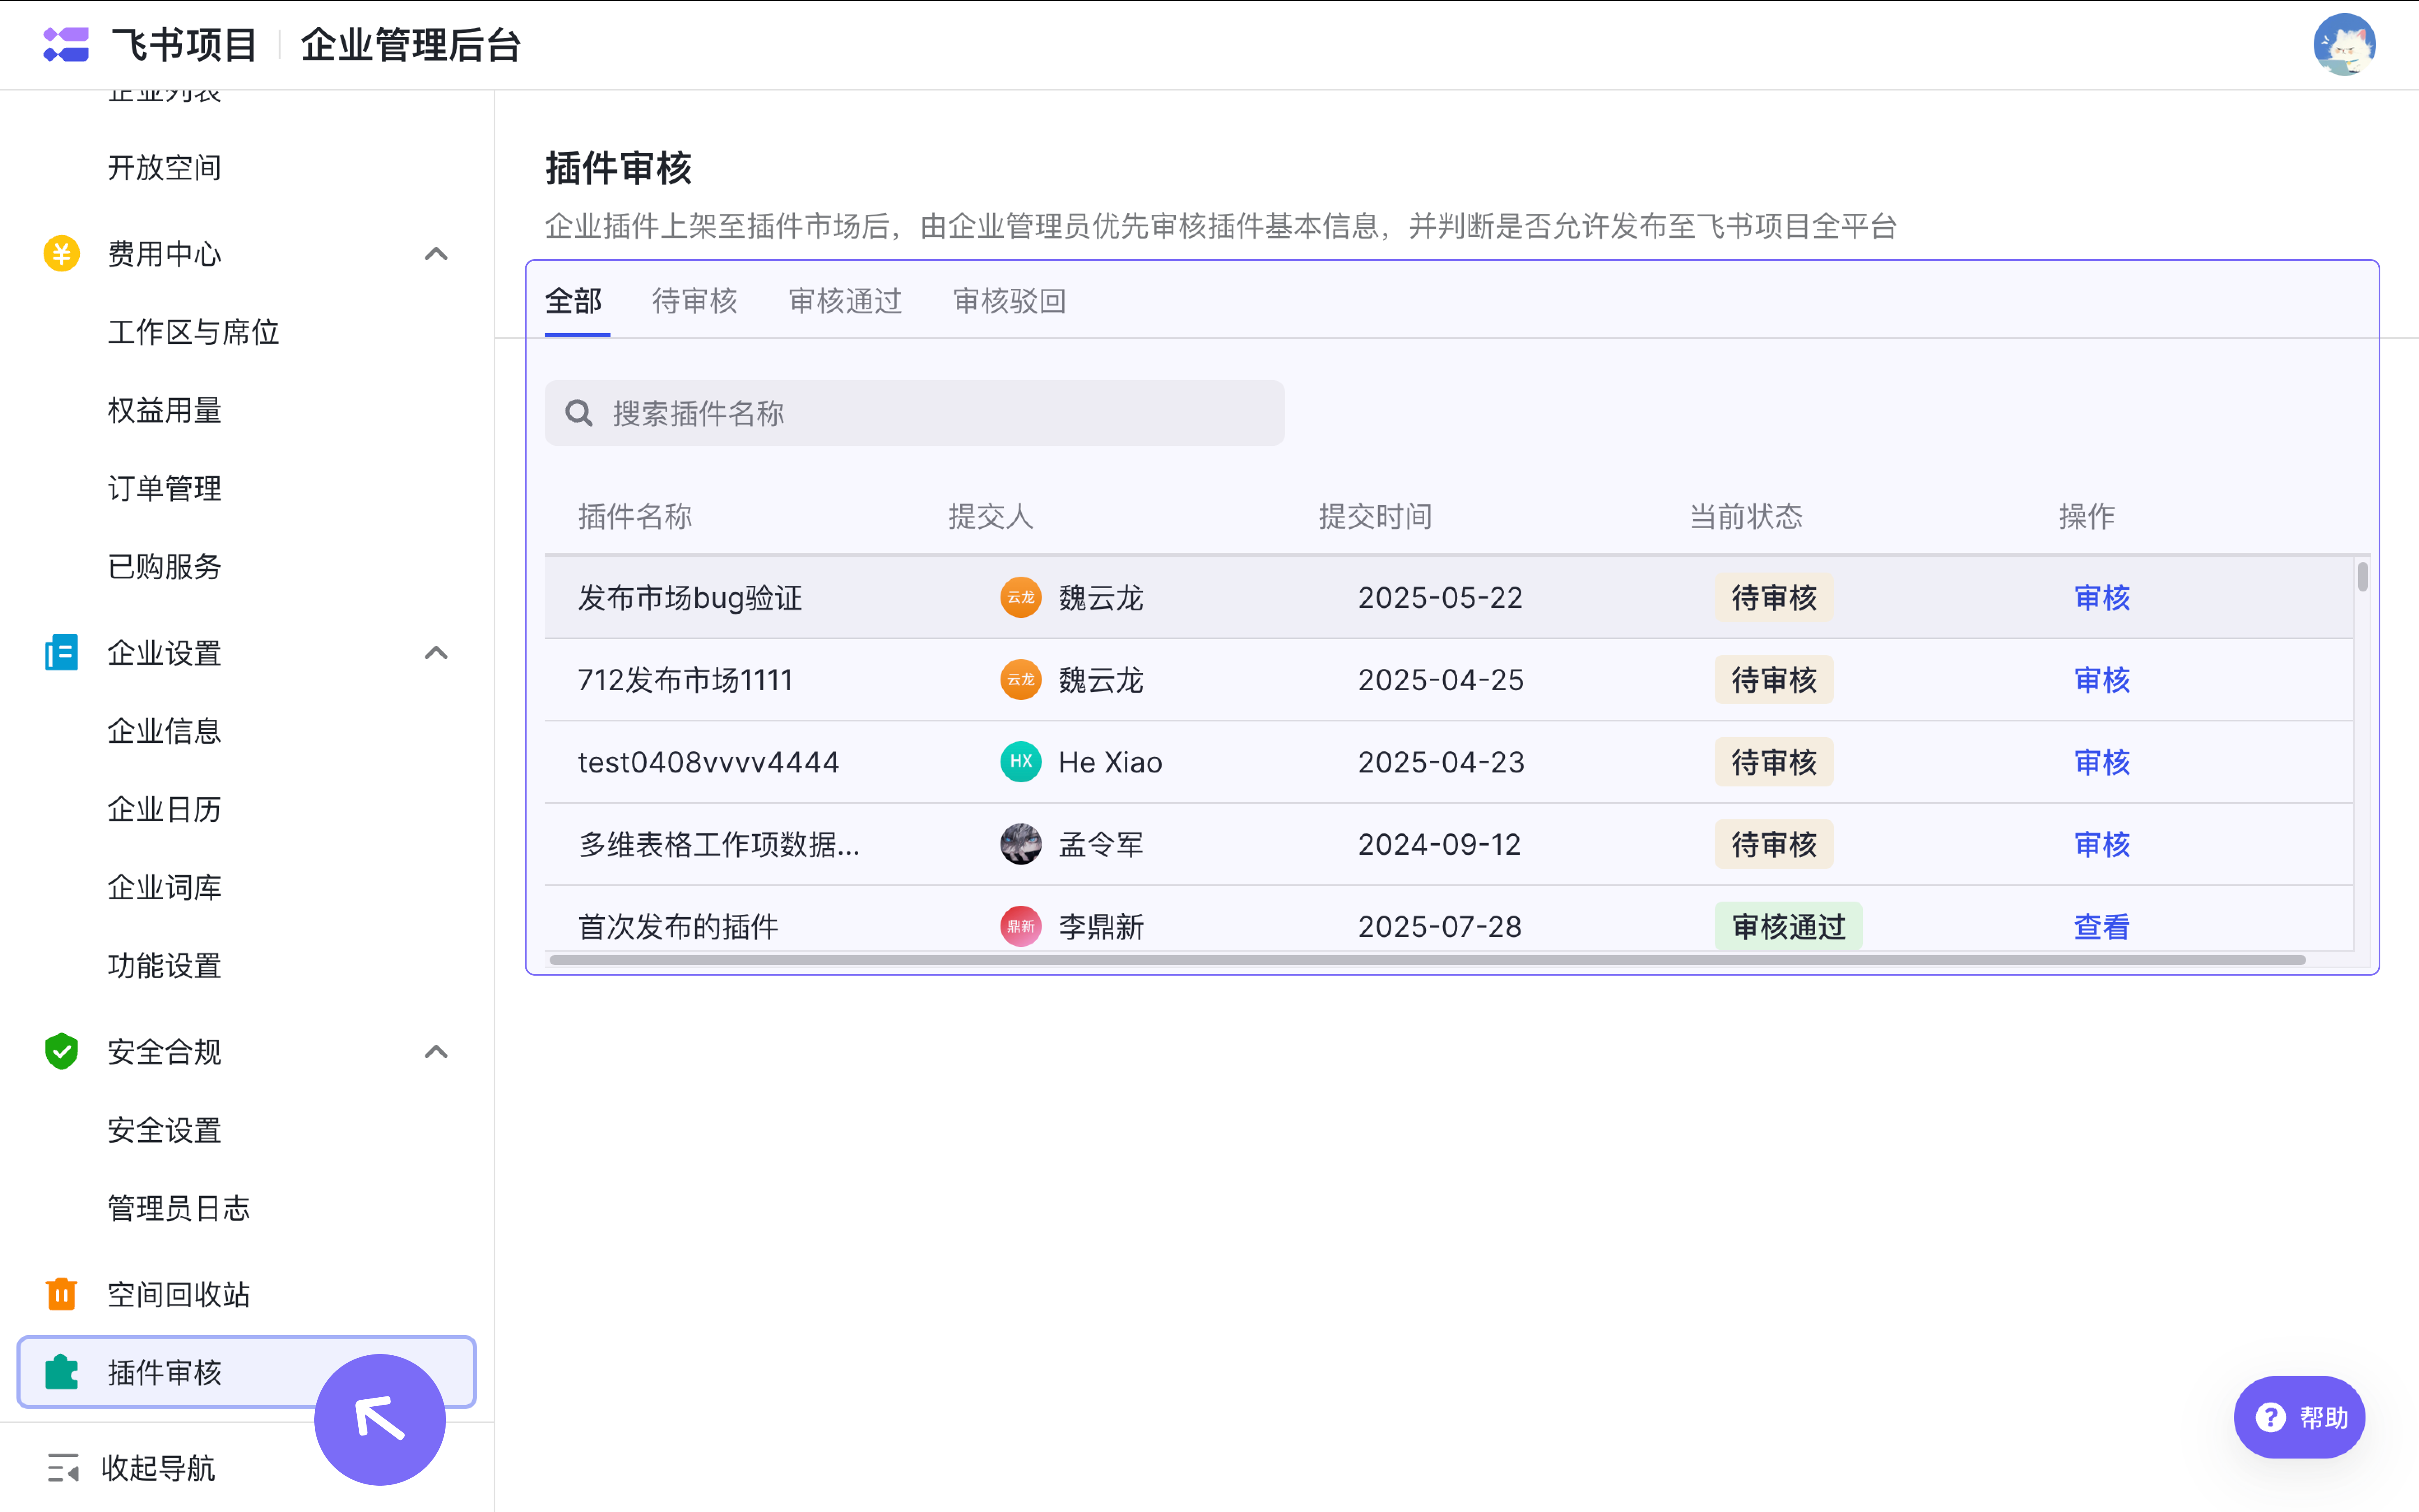Switch to the 审核通过 tab
This screenshot has width=2419, height=1512.
point(845,301)
